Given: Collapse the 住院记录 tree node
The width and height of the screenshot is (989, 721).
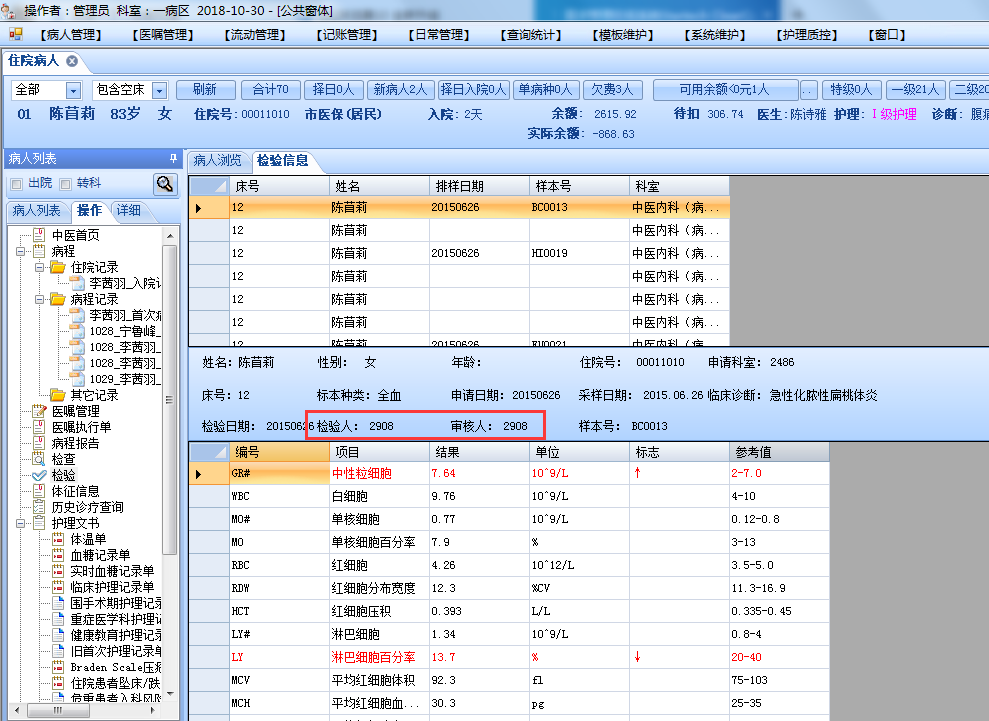Looking at the screenshot, I should click(x=39, y=267).
